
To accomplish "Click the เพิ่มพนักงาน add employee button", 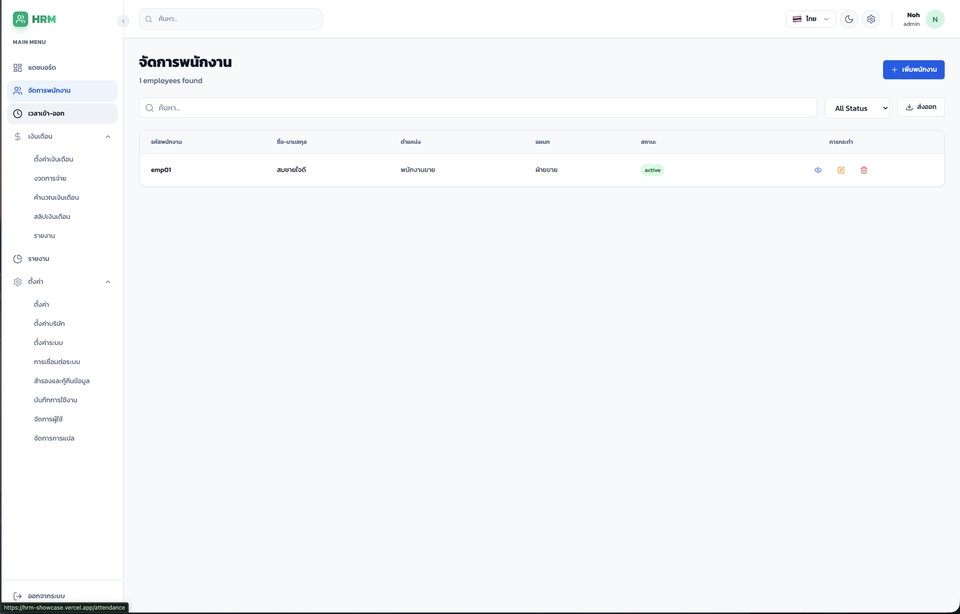I will (x=913, y=70).
